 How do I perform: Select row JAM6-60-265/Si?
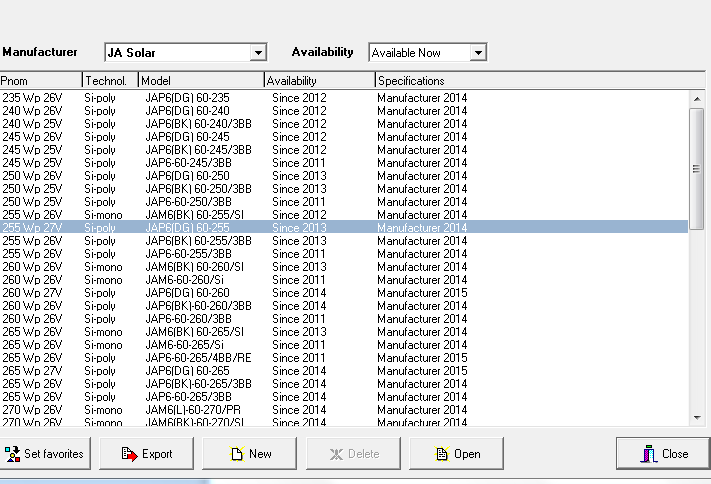[x=344, y=345]
